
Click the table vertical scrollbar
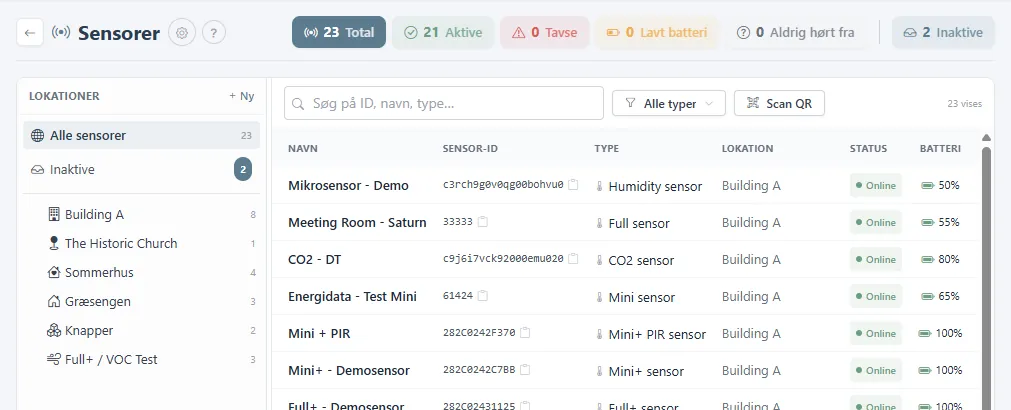986,277
